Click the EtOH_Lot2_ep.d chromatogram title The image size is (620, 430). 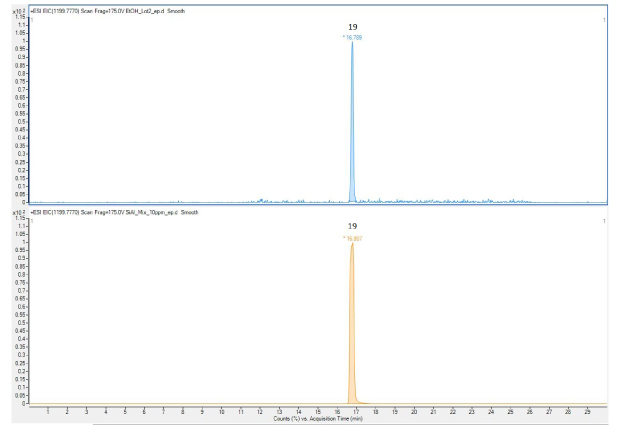108,11
